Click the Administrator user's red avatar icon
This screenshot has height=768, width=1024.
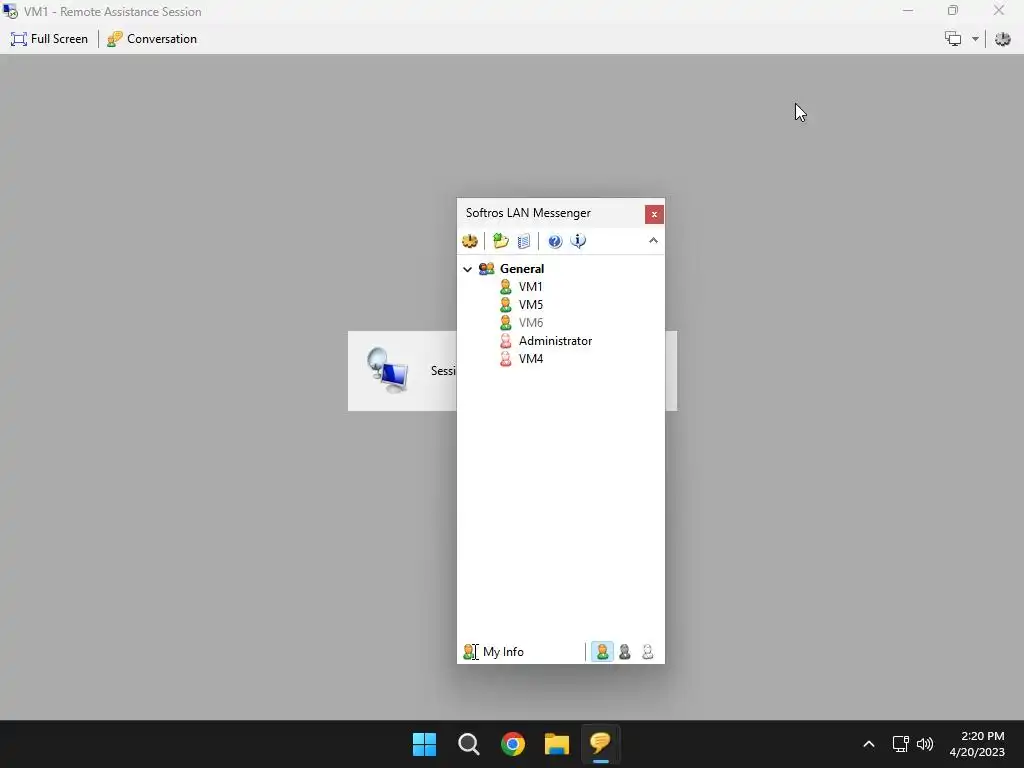(505, 341)
